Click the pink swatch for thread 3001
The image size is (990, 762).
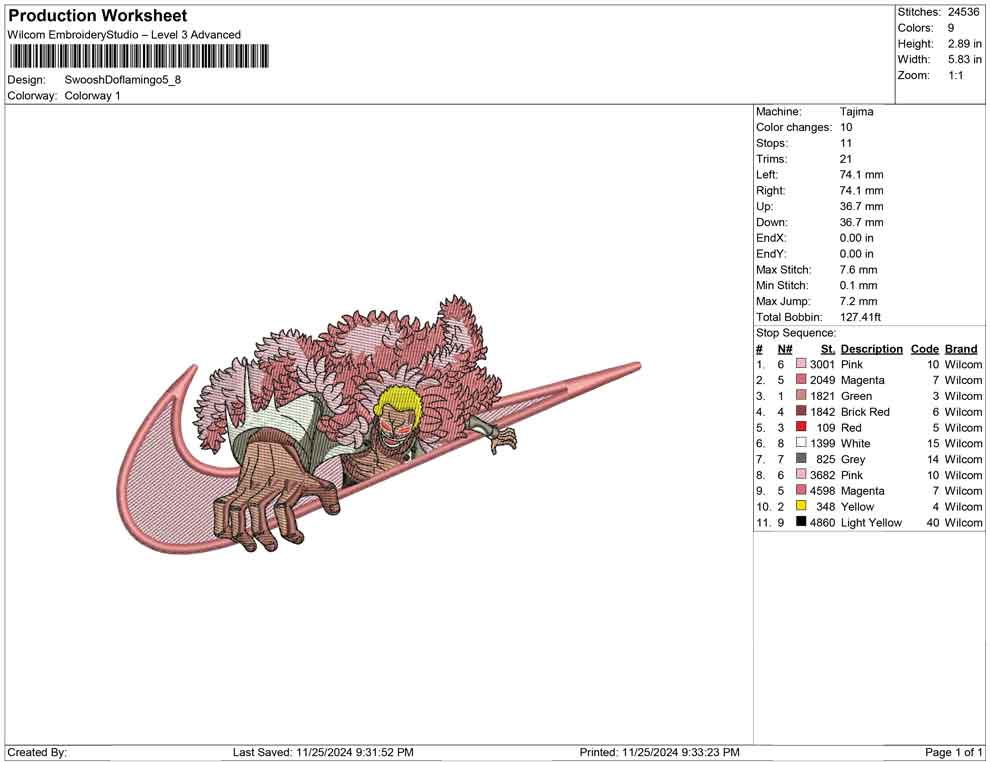coord(801,364)
